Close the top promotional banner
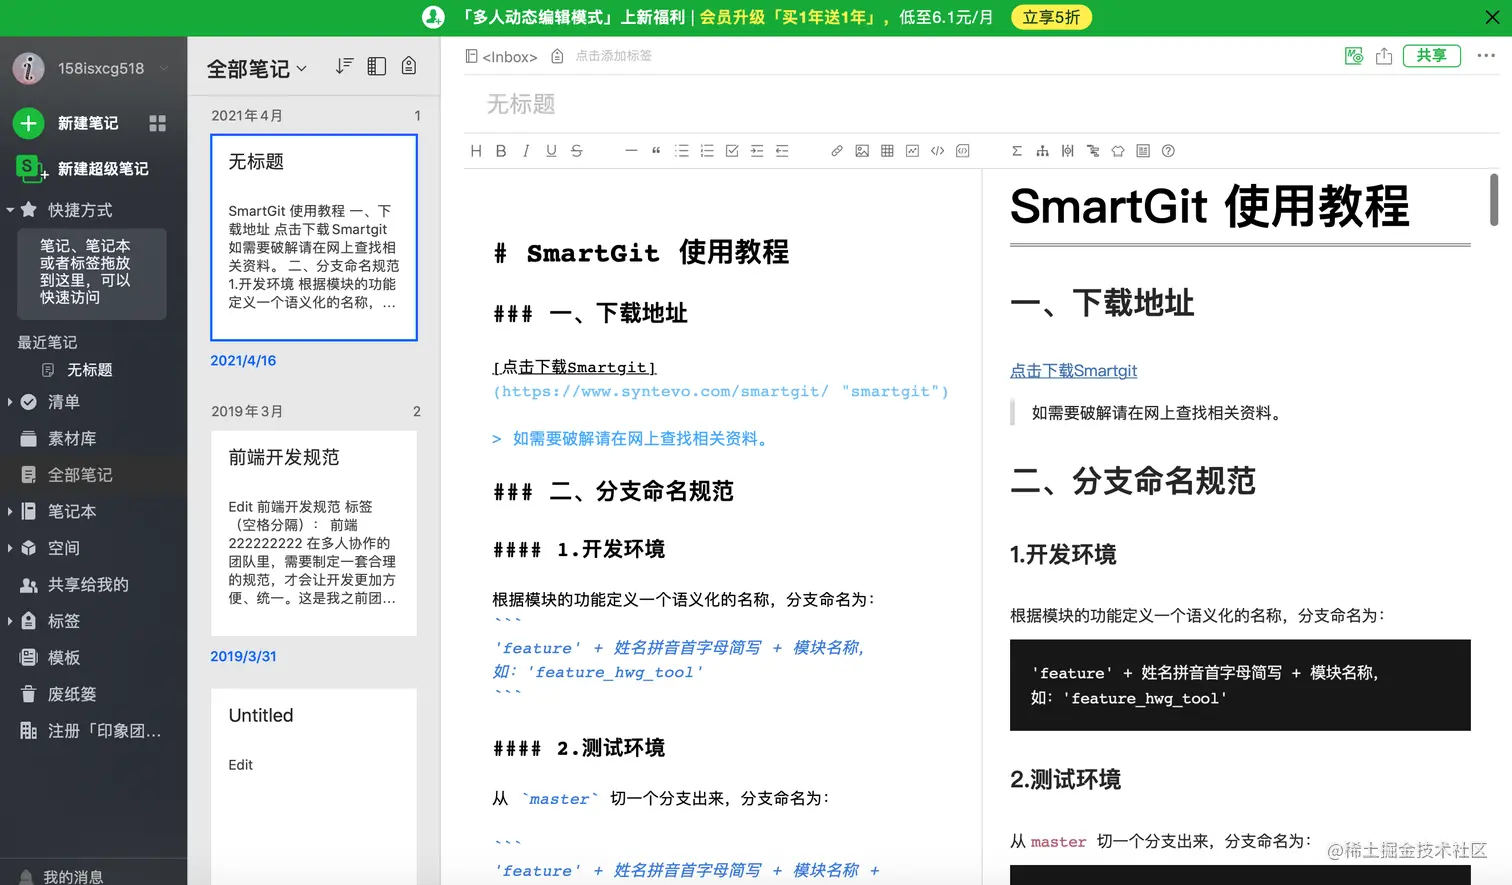Screen dimensions: 1512x885 coord(1492,17)
